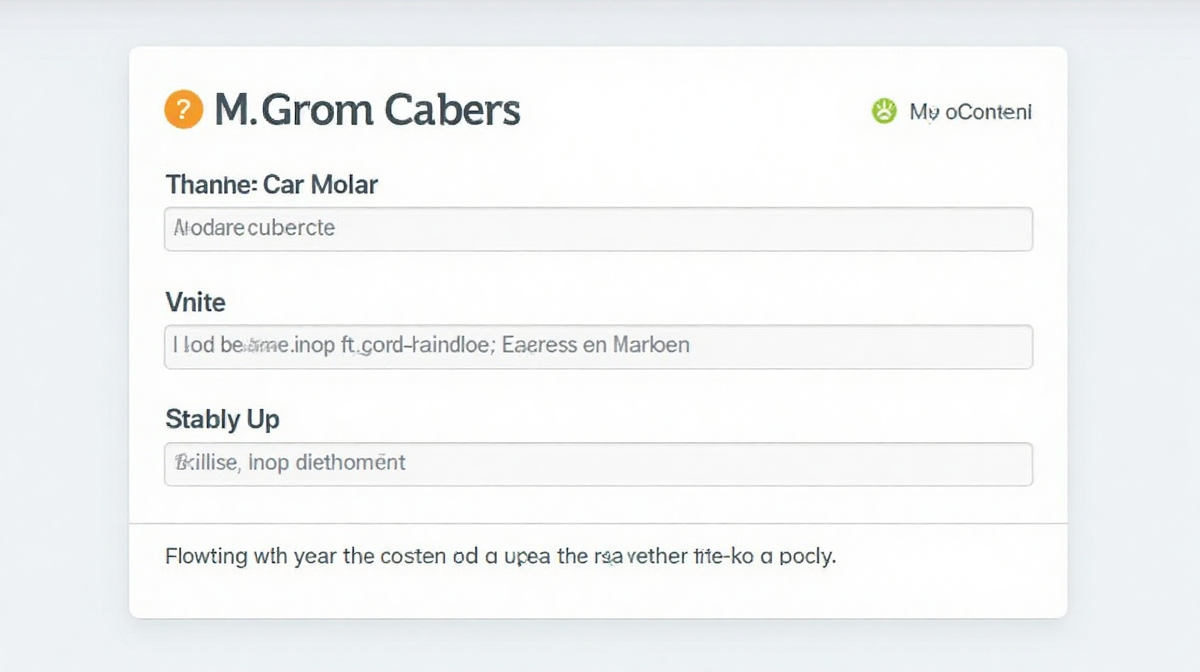Click the footer text starting with "Flowting"
The image size is (1200, 672).
[x=500, y=556]
